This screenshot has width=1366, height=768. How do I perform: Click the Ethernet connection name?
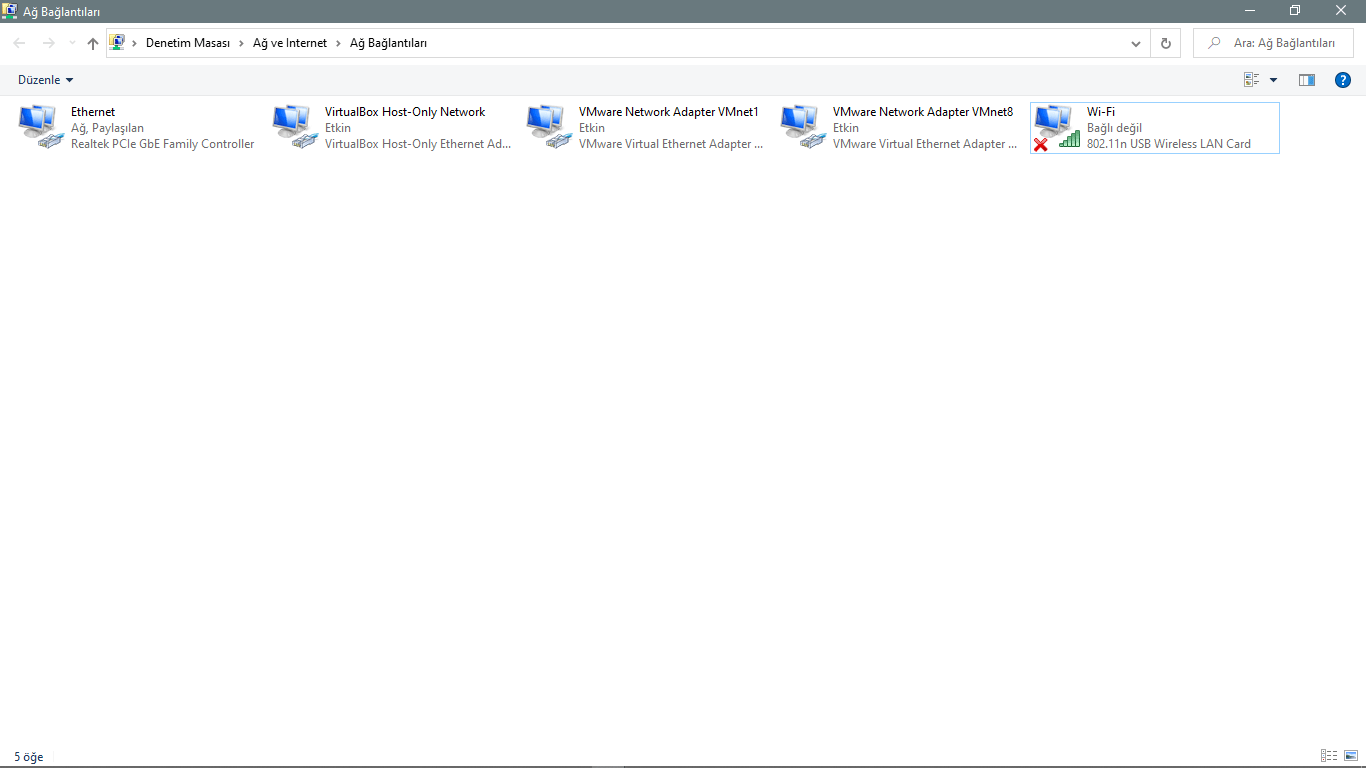point(93,112)
